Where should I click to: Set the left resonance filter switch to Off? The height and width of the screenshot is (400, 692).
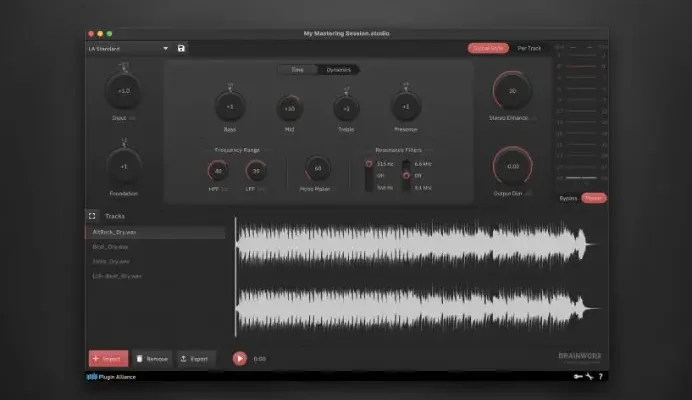point(367,175)
